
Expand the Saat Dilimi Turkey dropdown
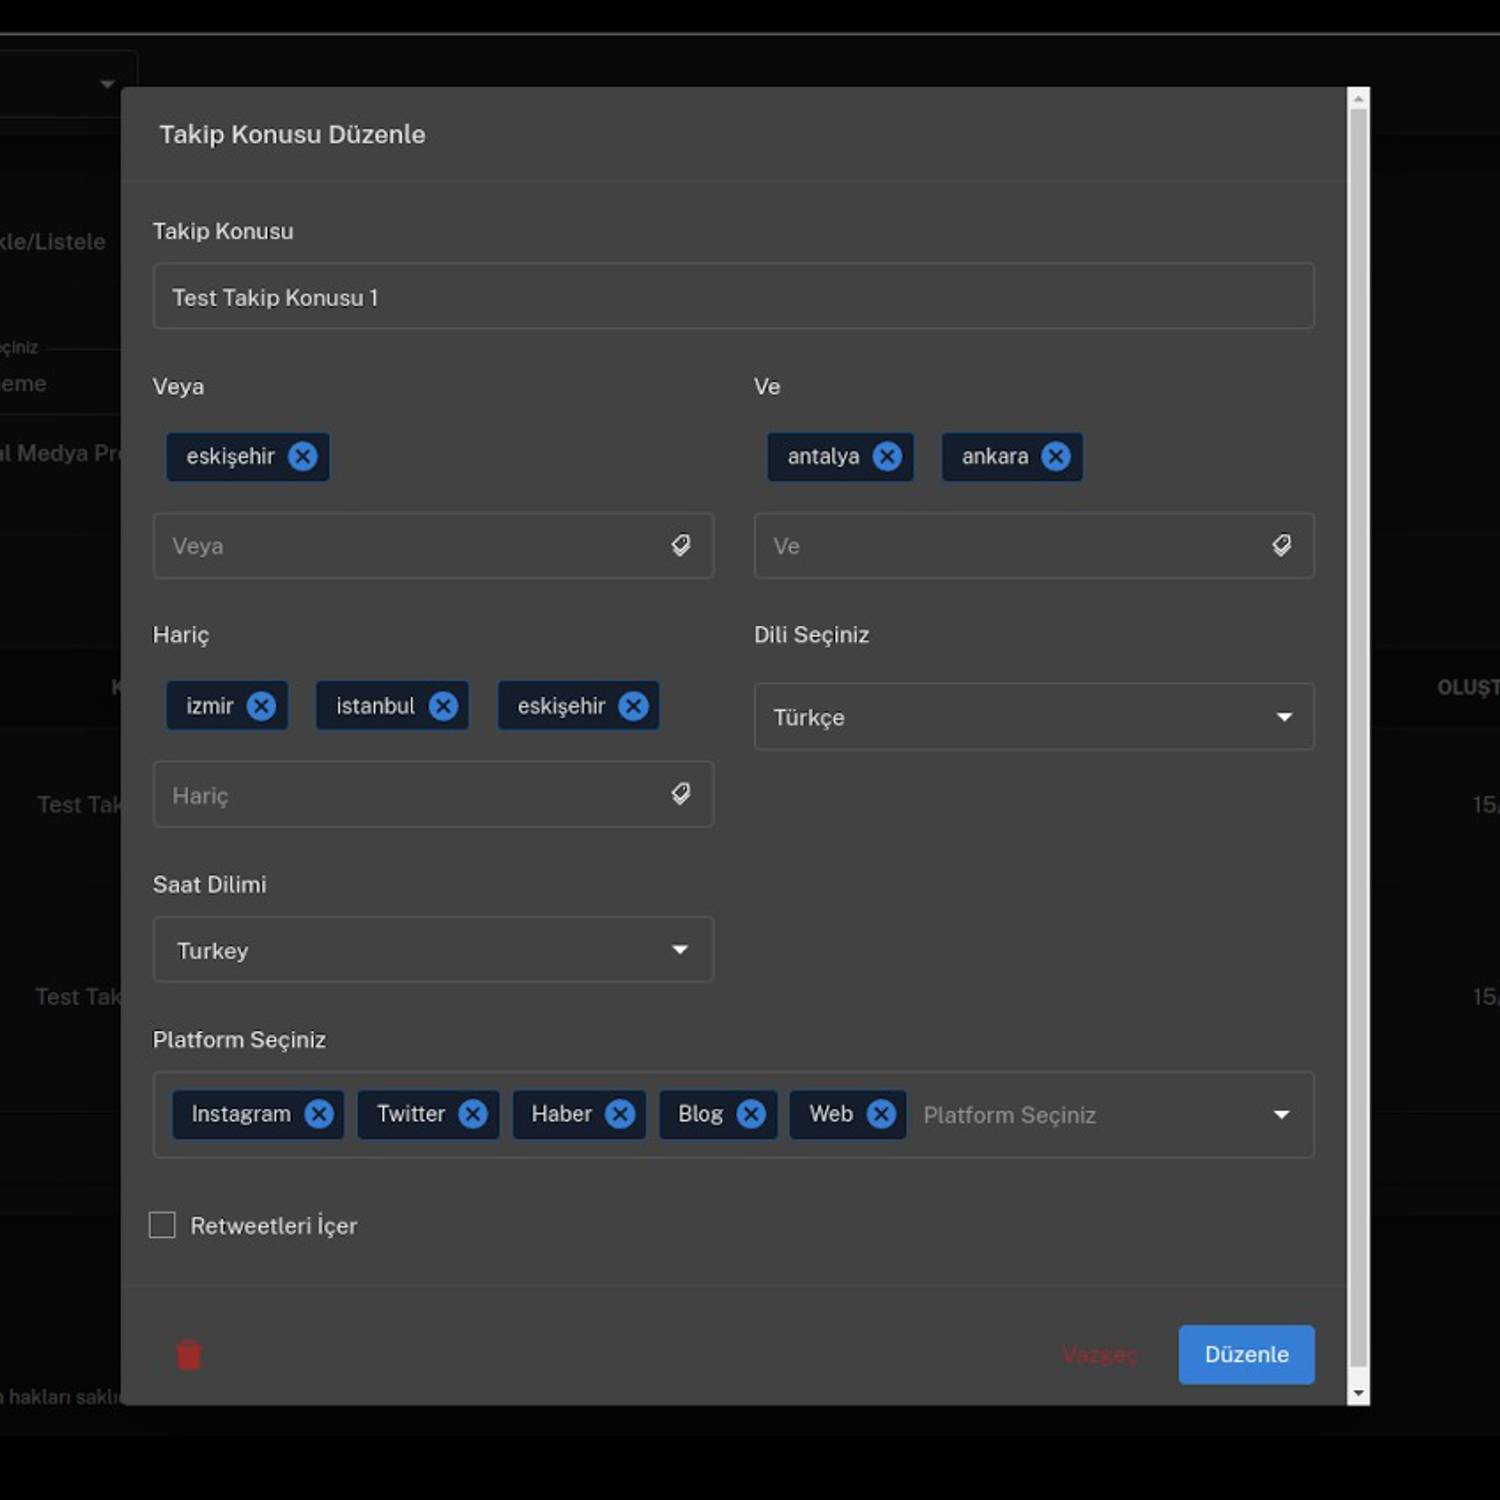point(433,950)
